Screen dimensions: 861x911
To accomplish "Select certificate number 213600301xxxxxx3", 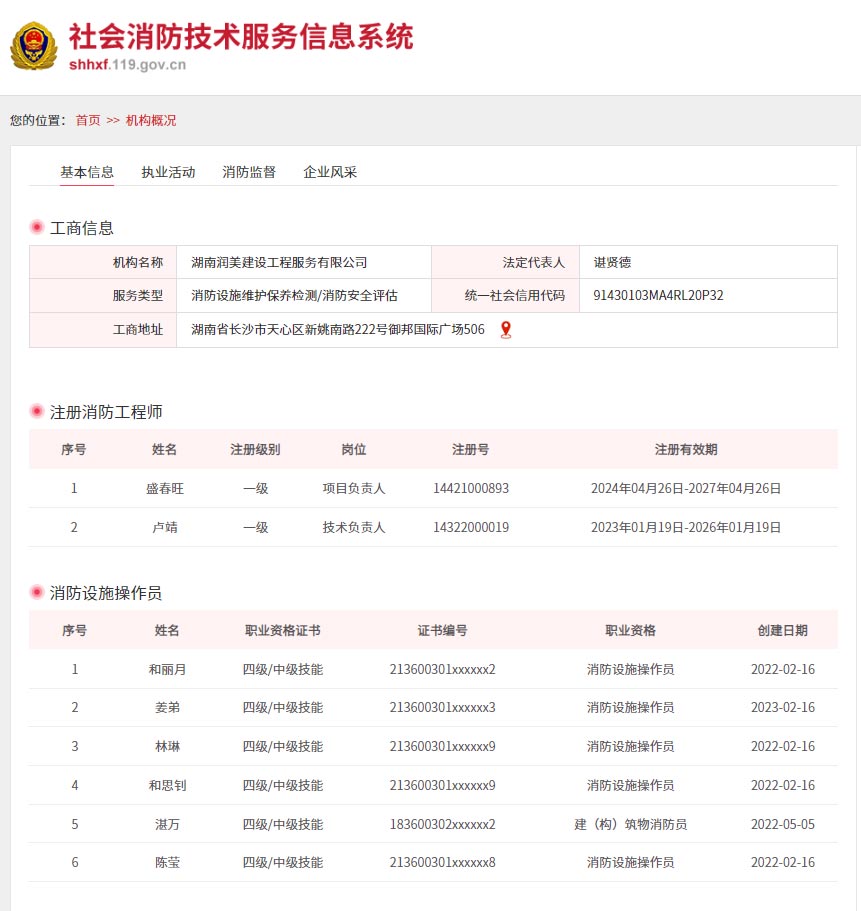I will click(x=443, y=708).
